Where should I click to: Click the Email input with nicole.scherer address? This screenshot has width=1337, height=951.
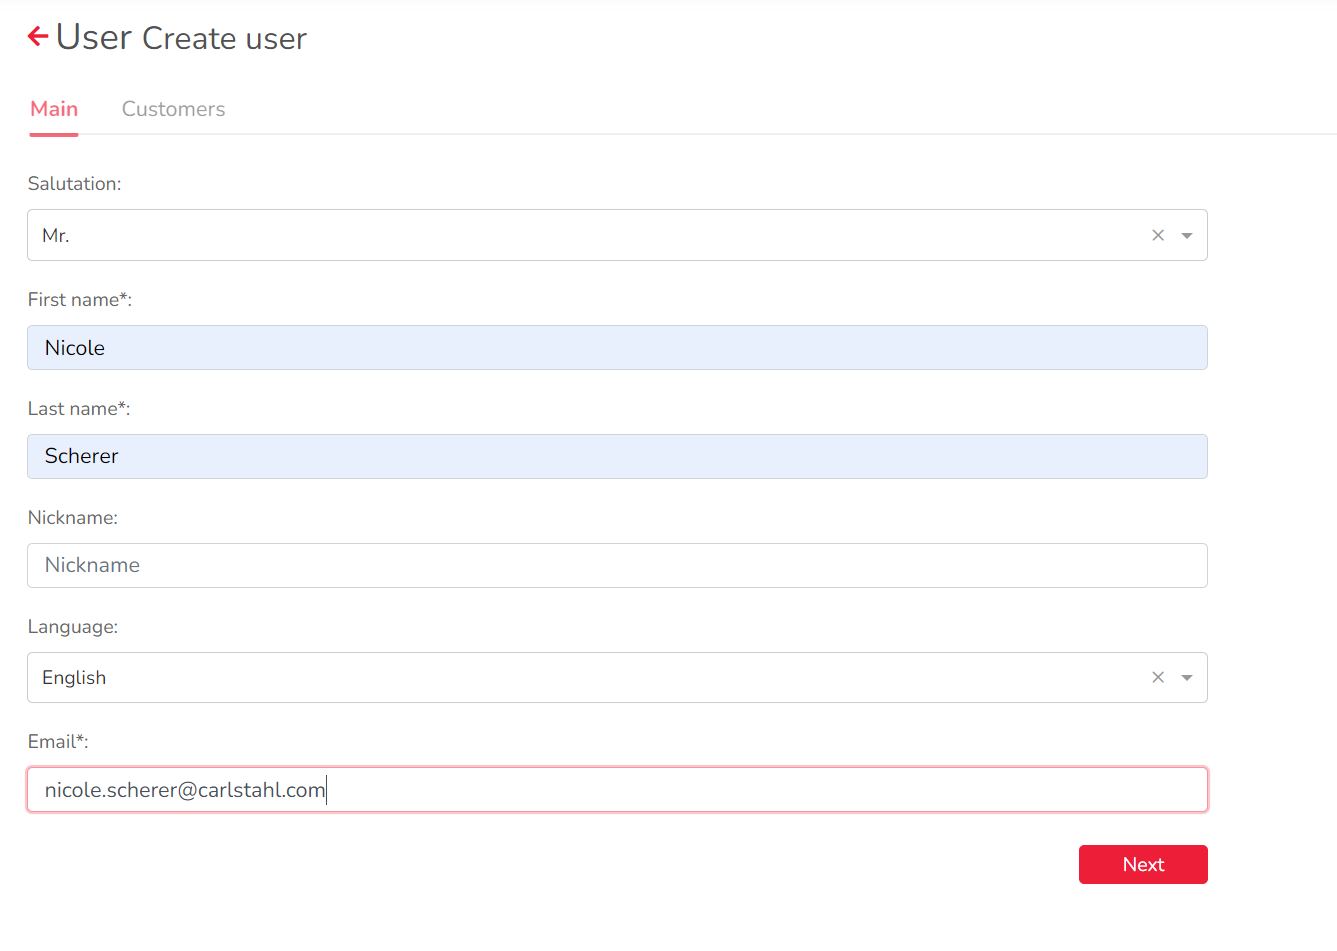click(x=616, y=790)
